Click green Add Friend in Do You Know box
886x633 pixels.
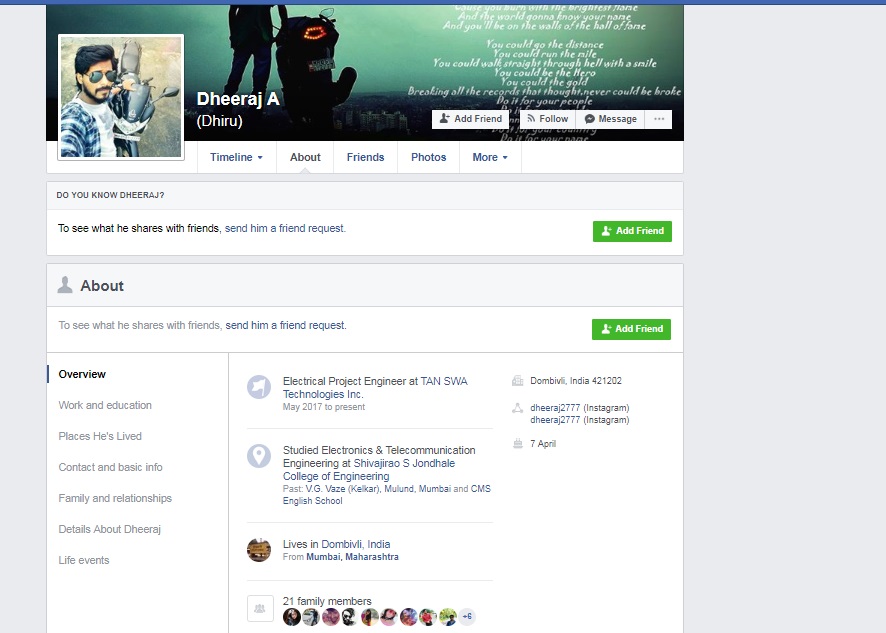(x=632, y=231)
